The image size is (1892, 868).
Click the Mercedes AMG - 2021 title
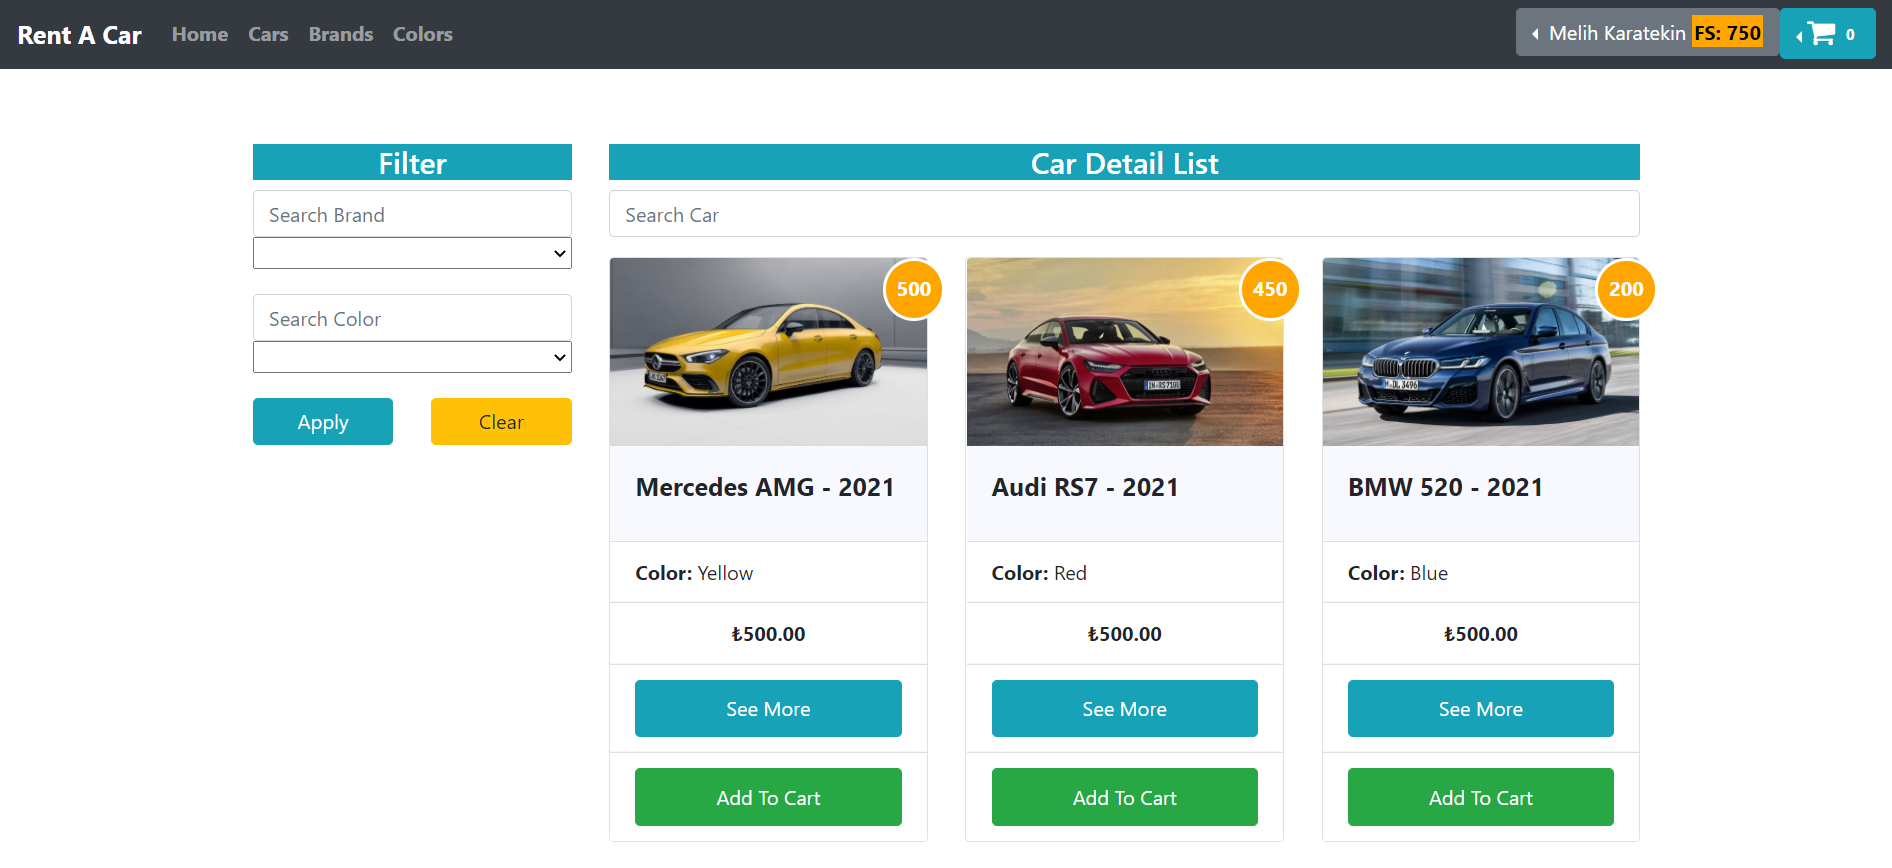pos(765,487)
